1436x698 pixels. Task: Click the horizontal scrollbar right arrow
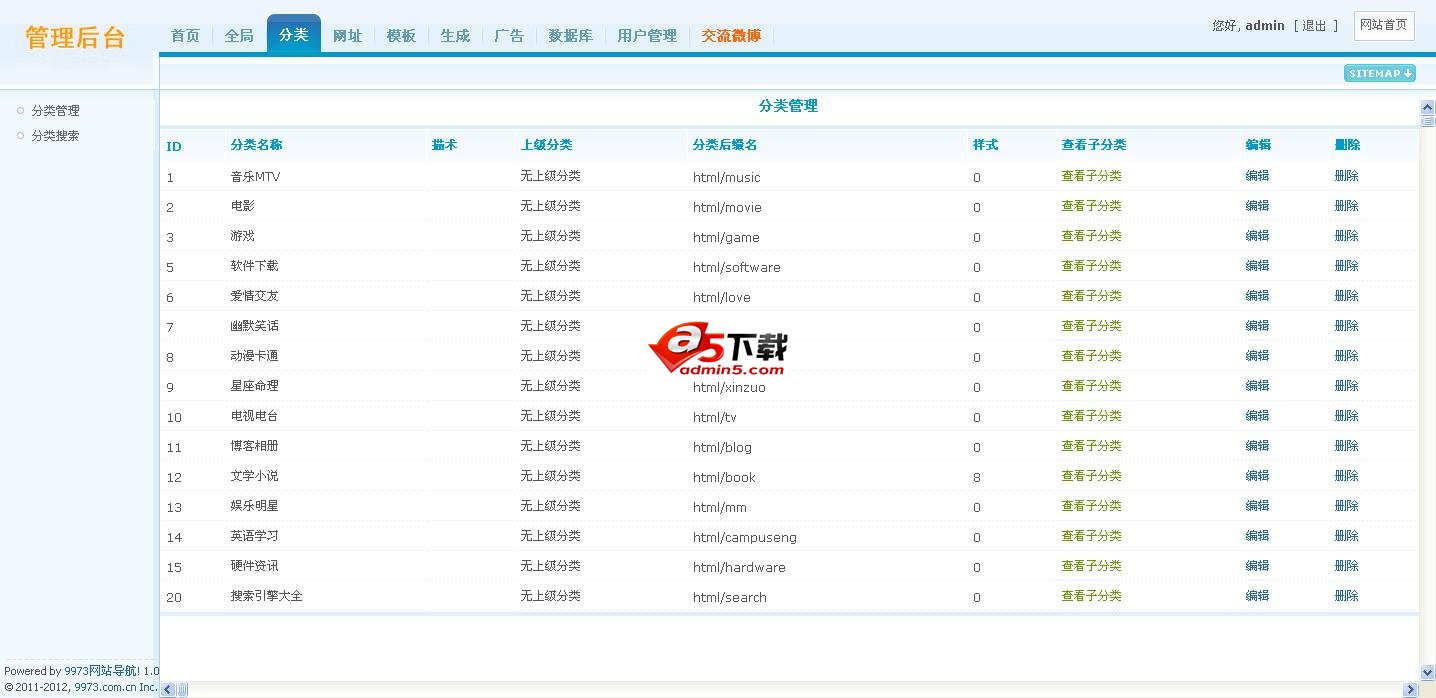(x=1410, y=689)
